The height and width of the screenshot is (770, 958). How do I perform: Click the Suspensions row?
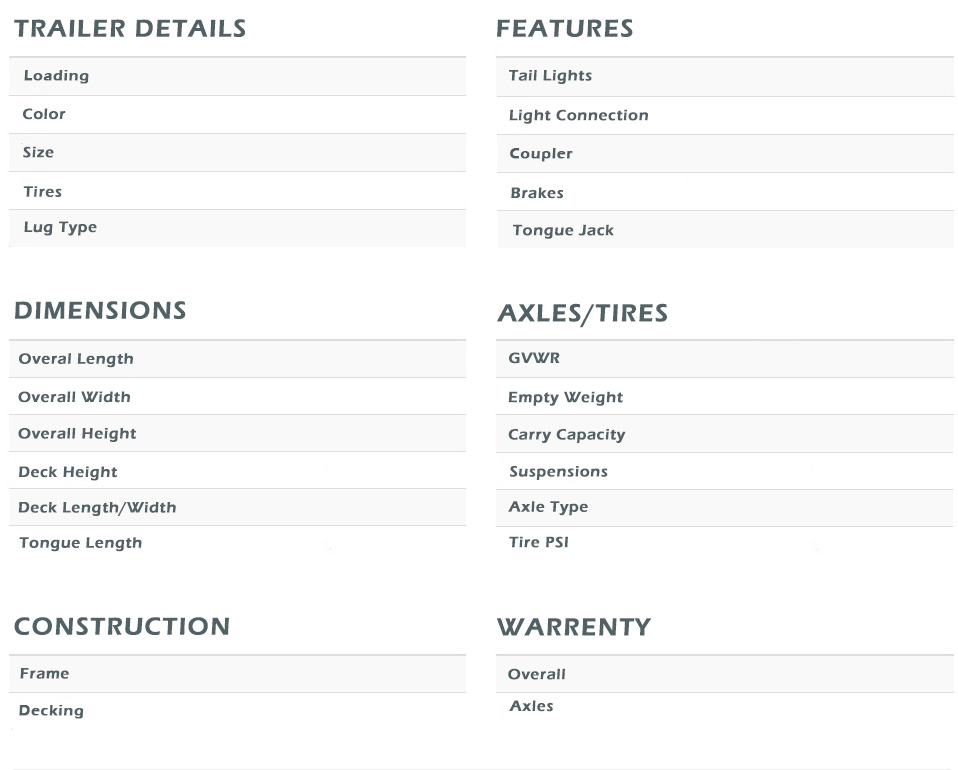click(x=558, y=472)
